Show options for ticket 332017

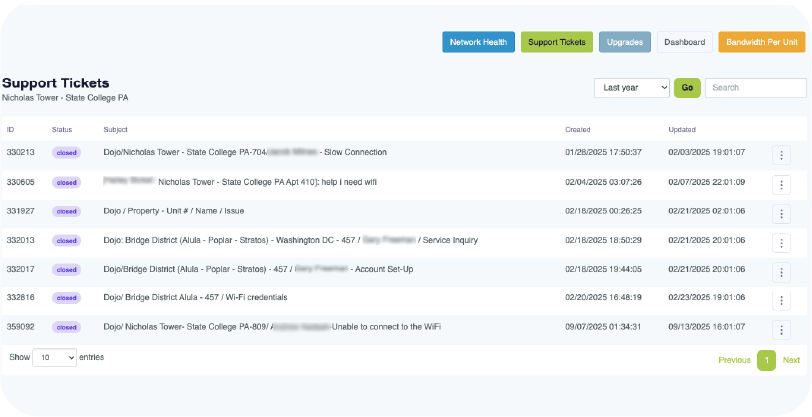click(x=782, y=271)
